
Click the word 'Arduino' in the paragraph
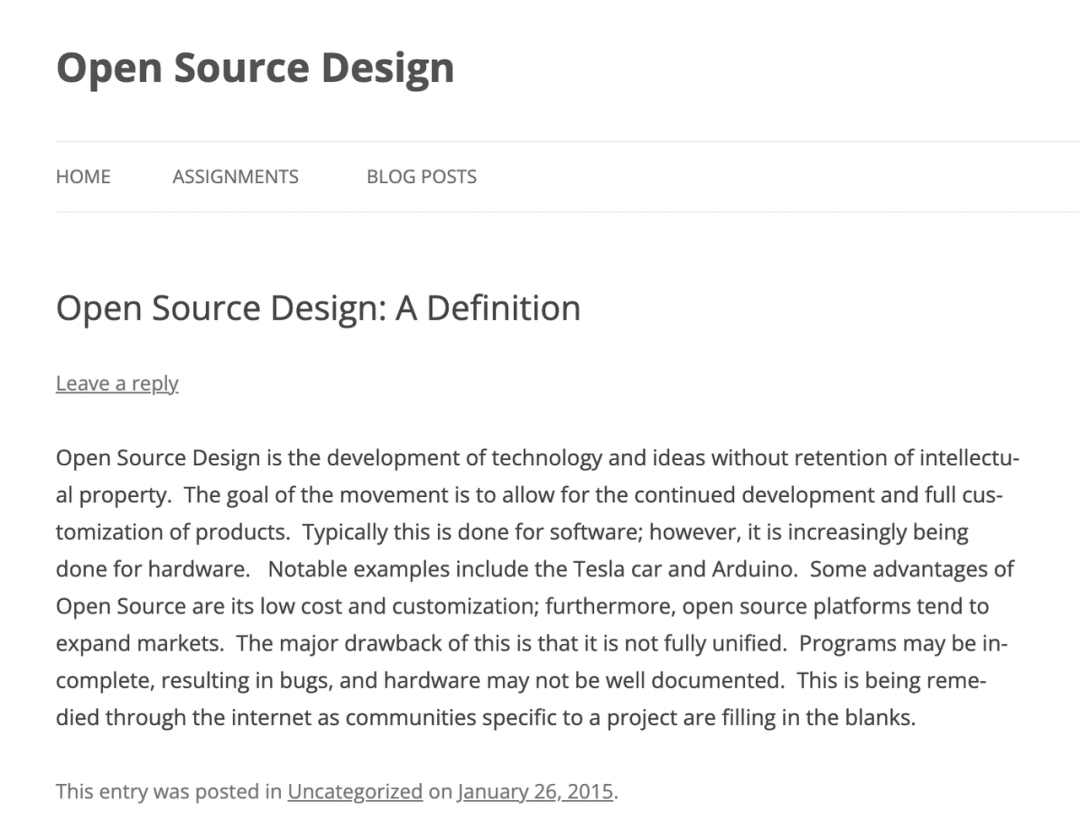758,569
